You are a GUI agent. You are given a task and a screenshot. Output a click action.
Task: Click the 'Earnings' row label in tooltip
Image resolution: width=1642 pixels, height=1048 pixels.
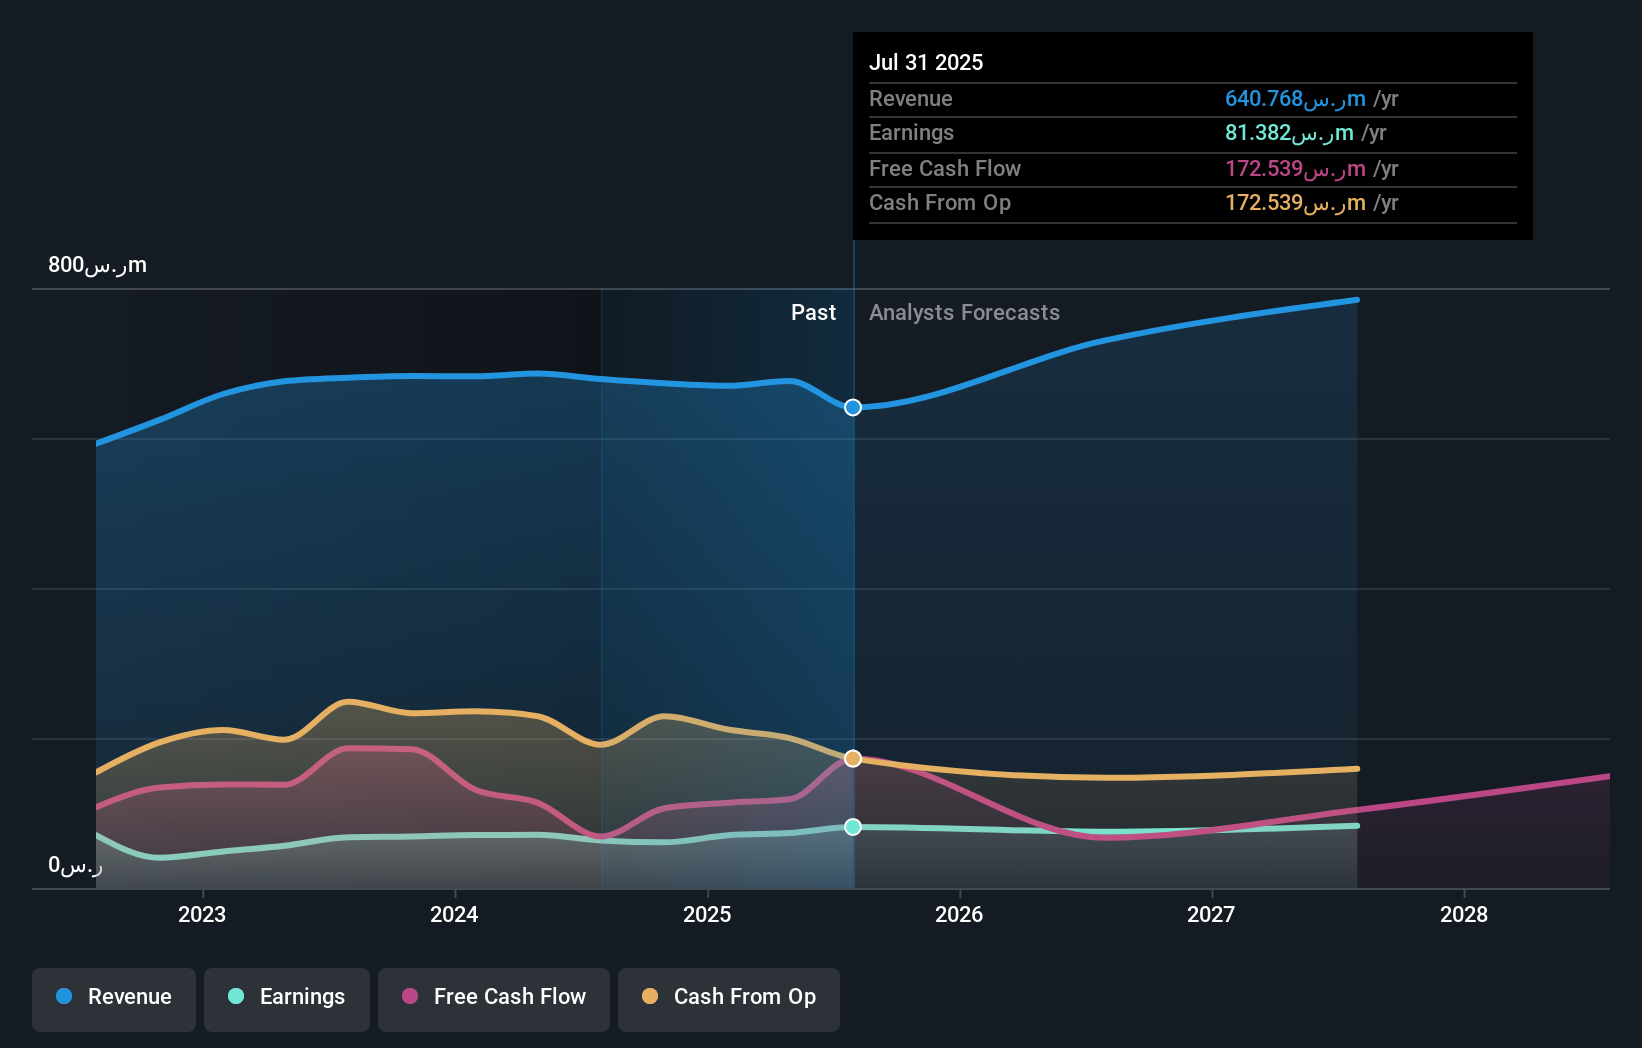[x=911, y=133]
